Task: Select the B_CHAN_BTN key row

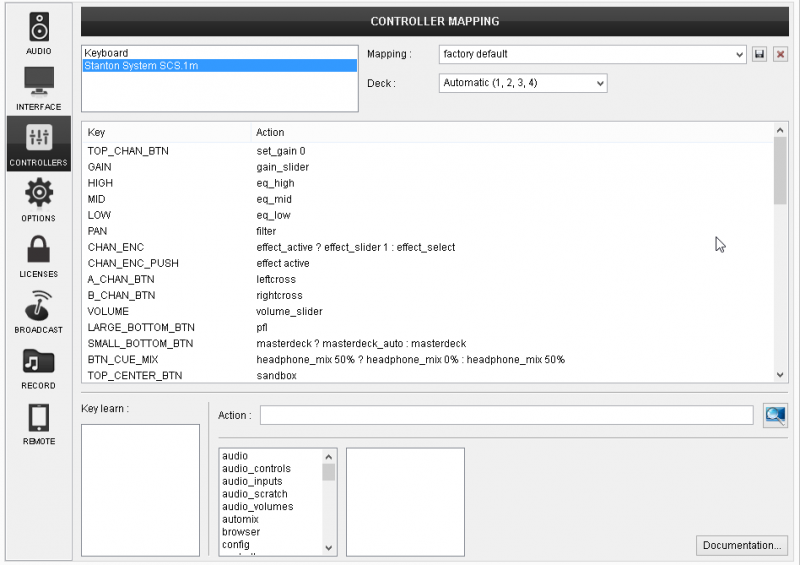Action: coord(428,296)
